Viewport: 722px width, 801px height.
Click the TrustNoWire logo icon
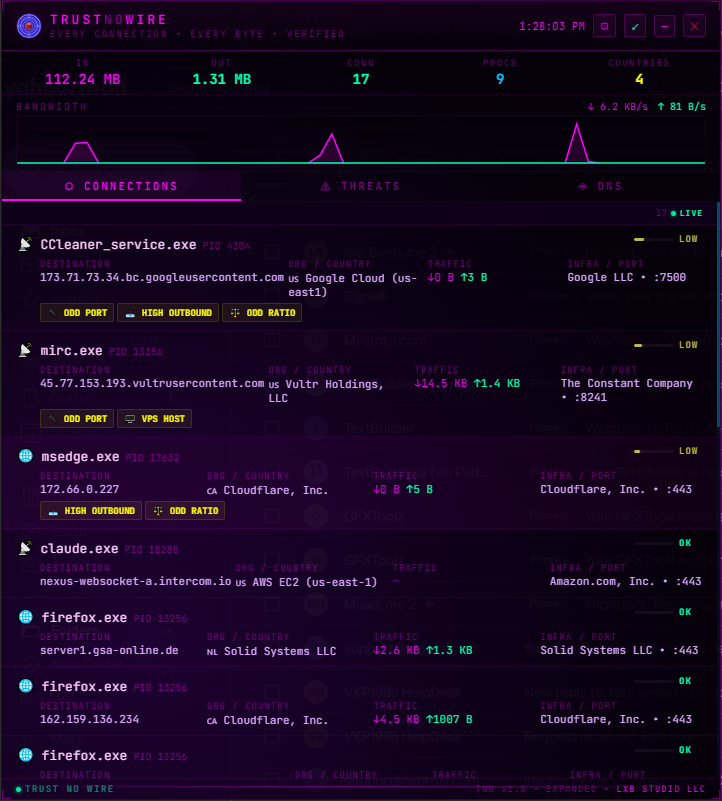click(x=29, y=26)
